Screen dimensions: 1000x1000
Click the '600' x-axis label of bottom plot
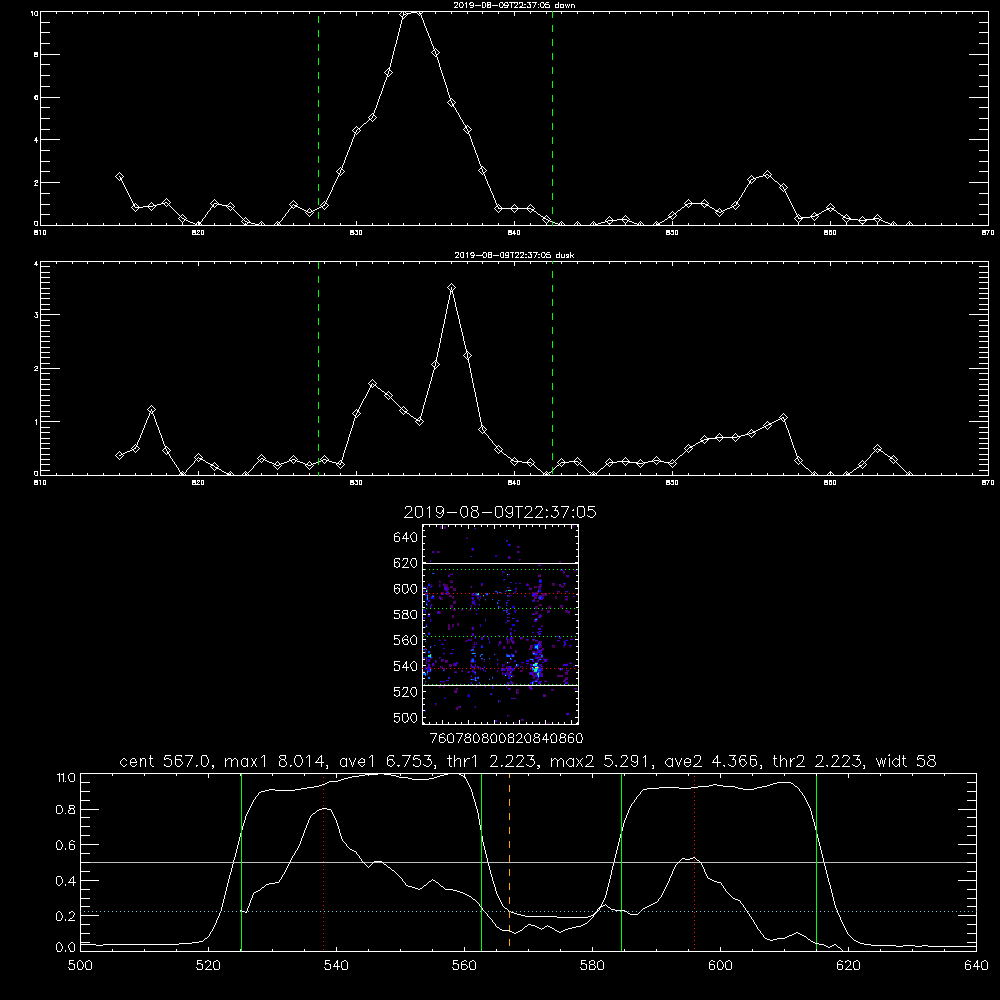coord(720,965)
